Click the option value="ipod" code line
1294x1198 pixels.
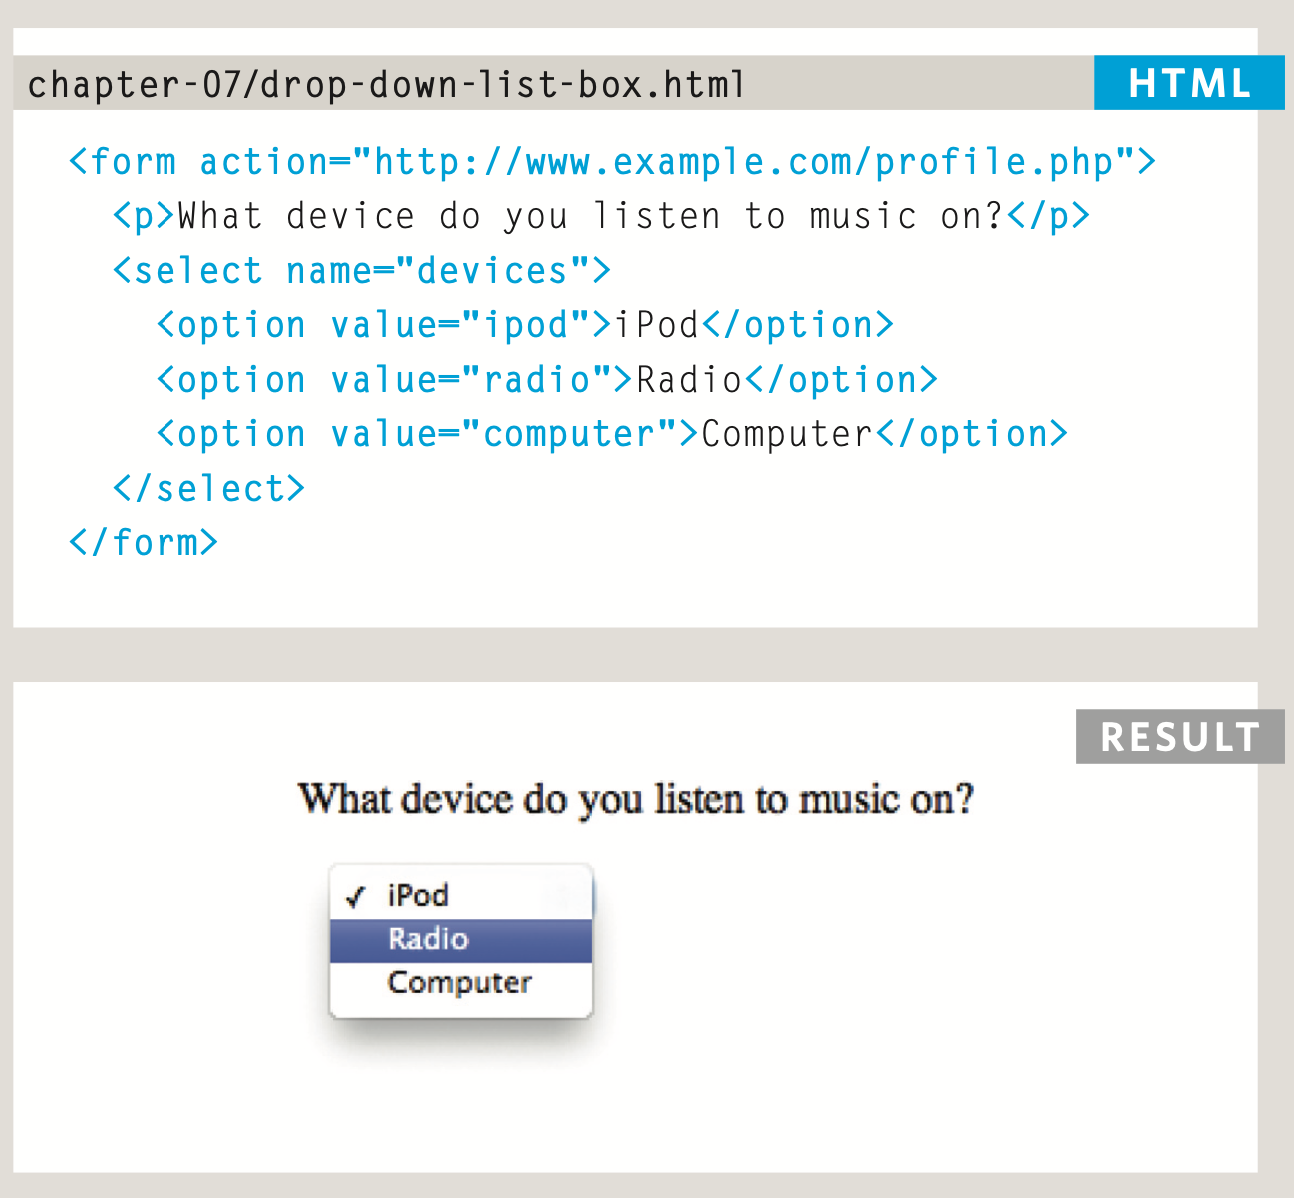525,325
